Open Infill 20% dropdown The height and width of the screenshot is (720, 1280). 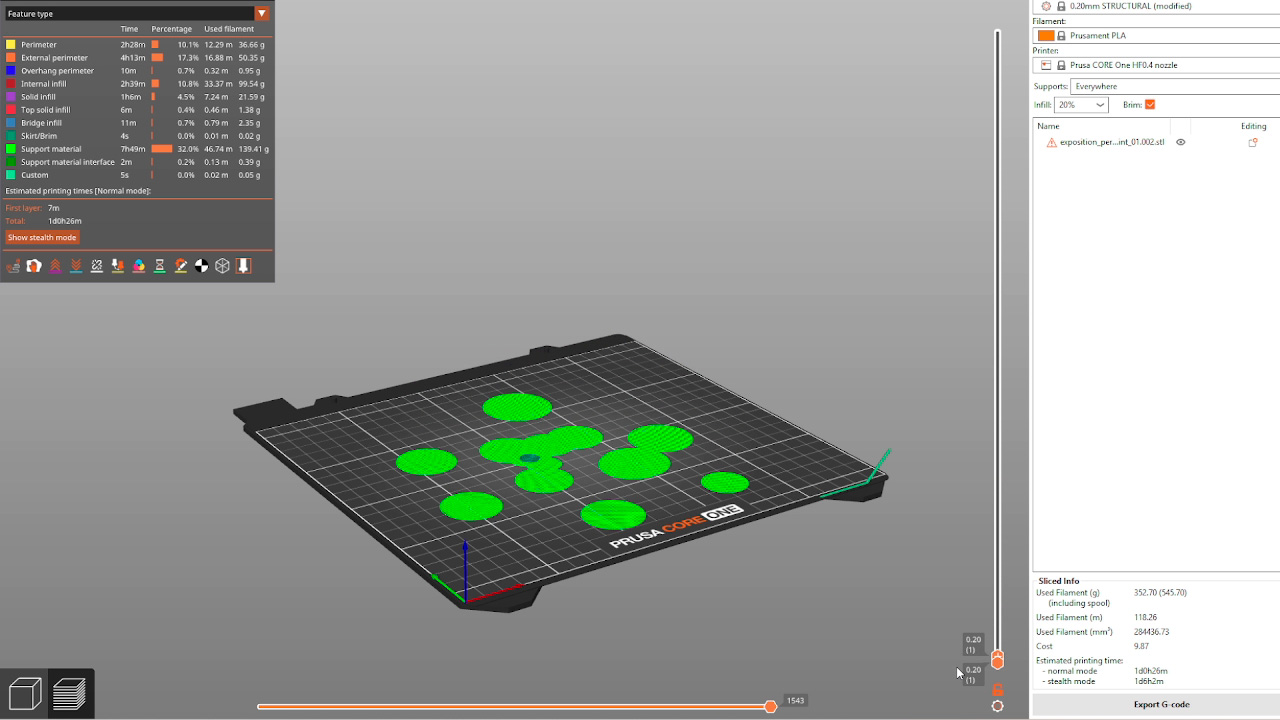[x=1081, y=105]
